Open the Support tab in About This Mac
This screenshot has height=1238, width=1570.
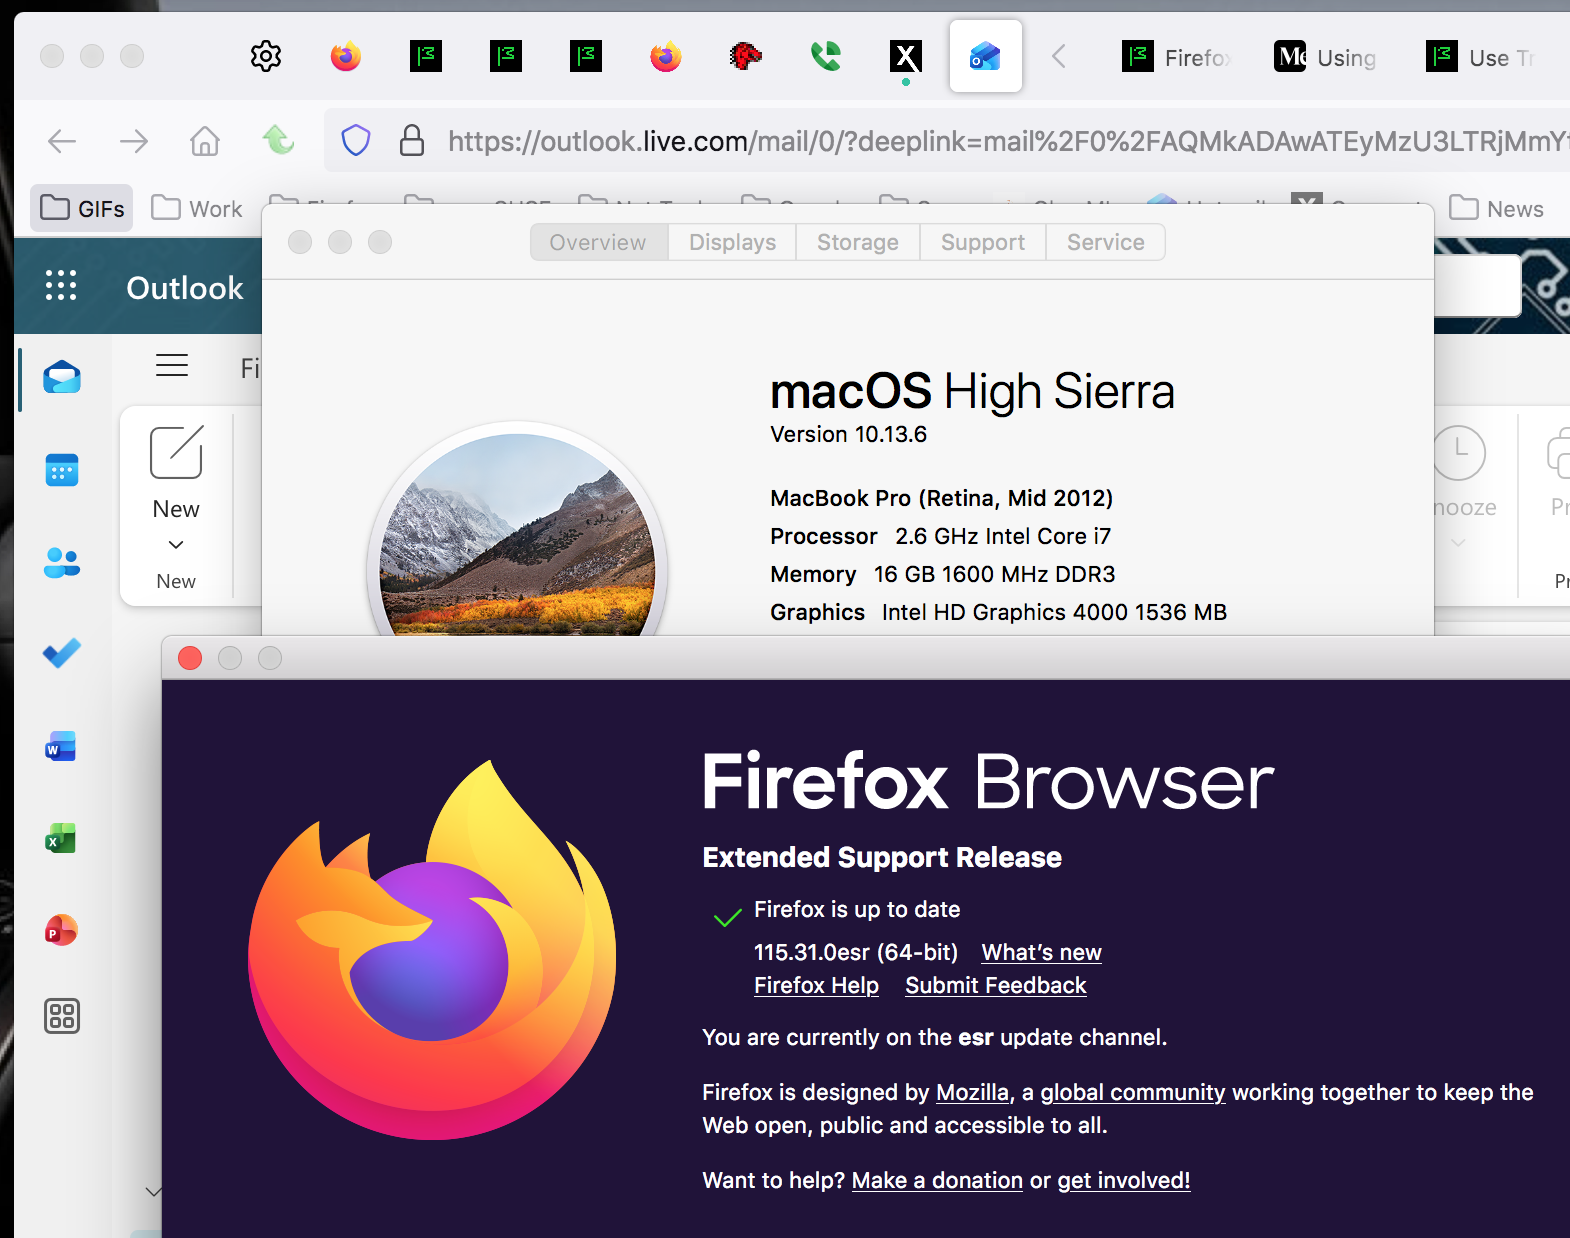(x=983, y=242)
